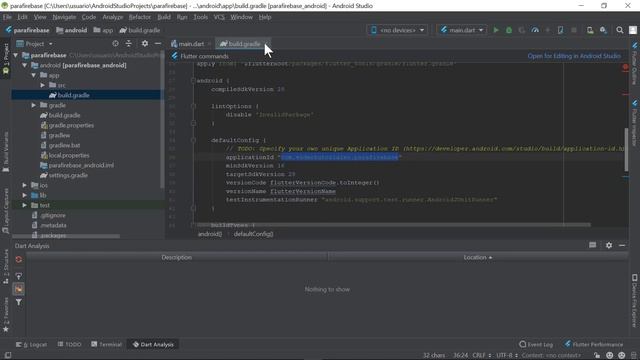Open the profiler gauge icon

[535, 30]
